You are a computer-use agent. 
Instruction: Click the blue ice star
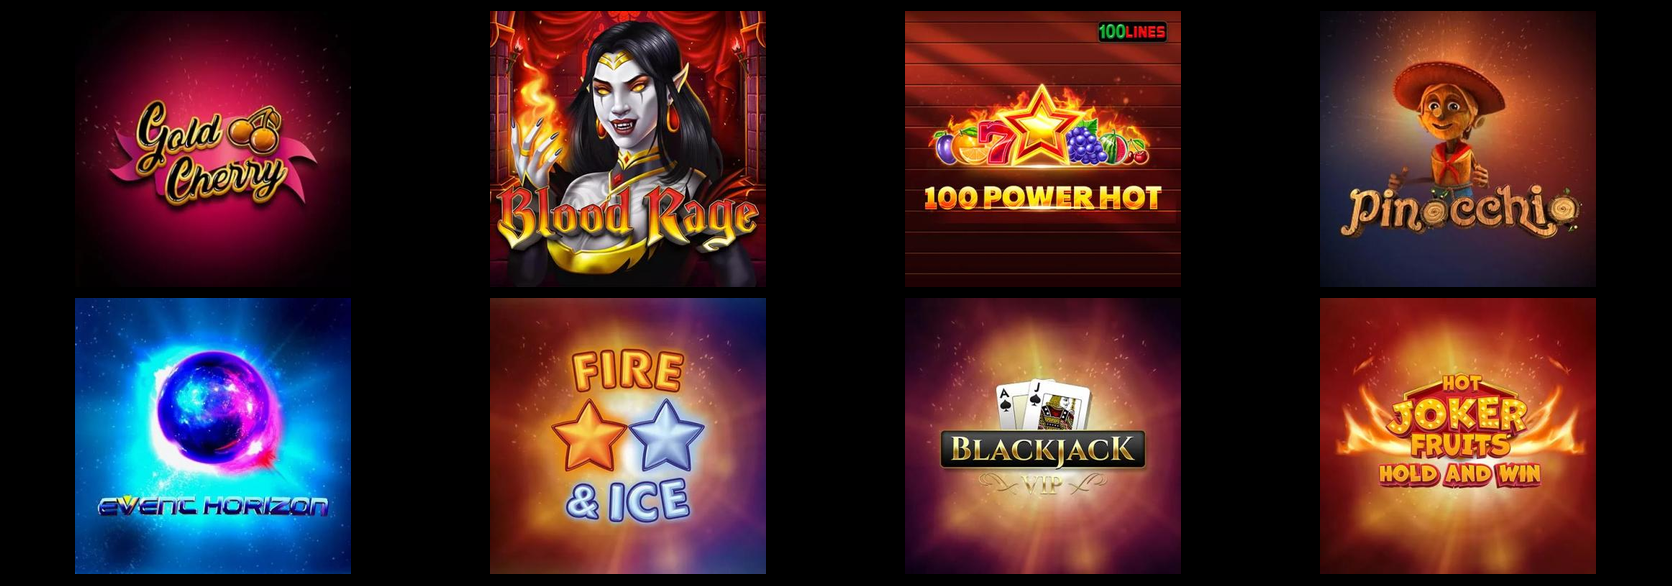(x=666, y=436)
